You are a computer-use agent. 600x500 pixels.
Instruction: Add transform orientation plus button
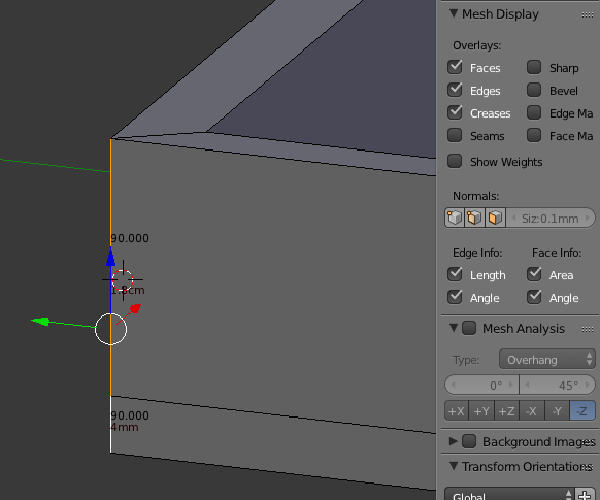point(585,495)
